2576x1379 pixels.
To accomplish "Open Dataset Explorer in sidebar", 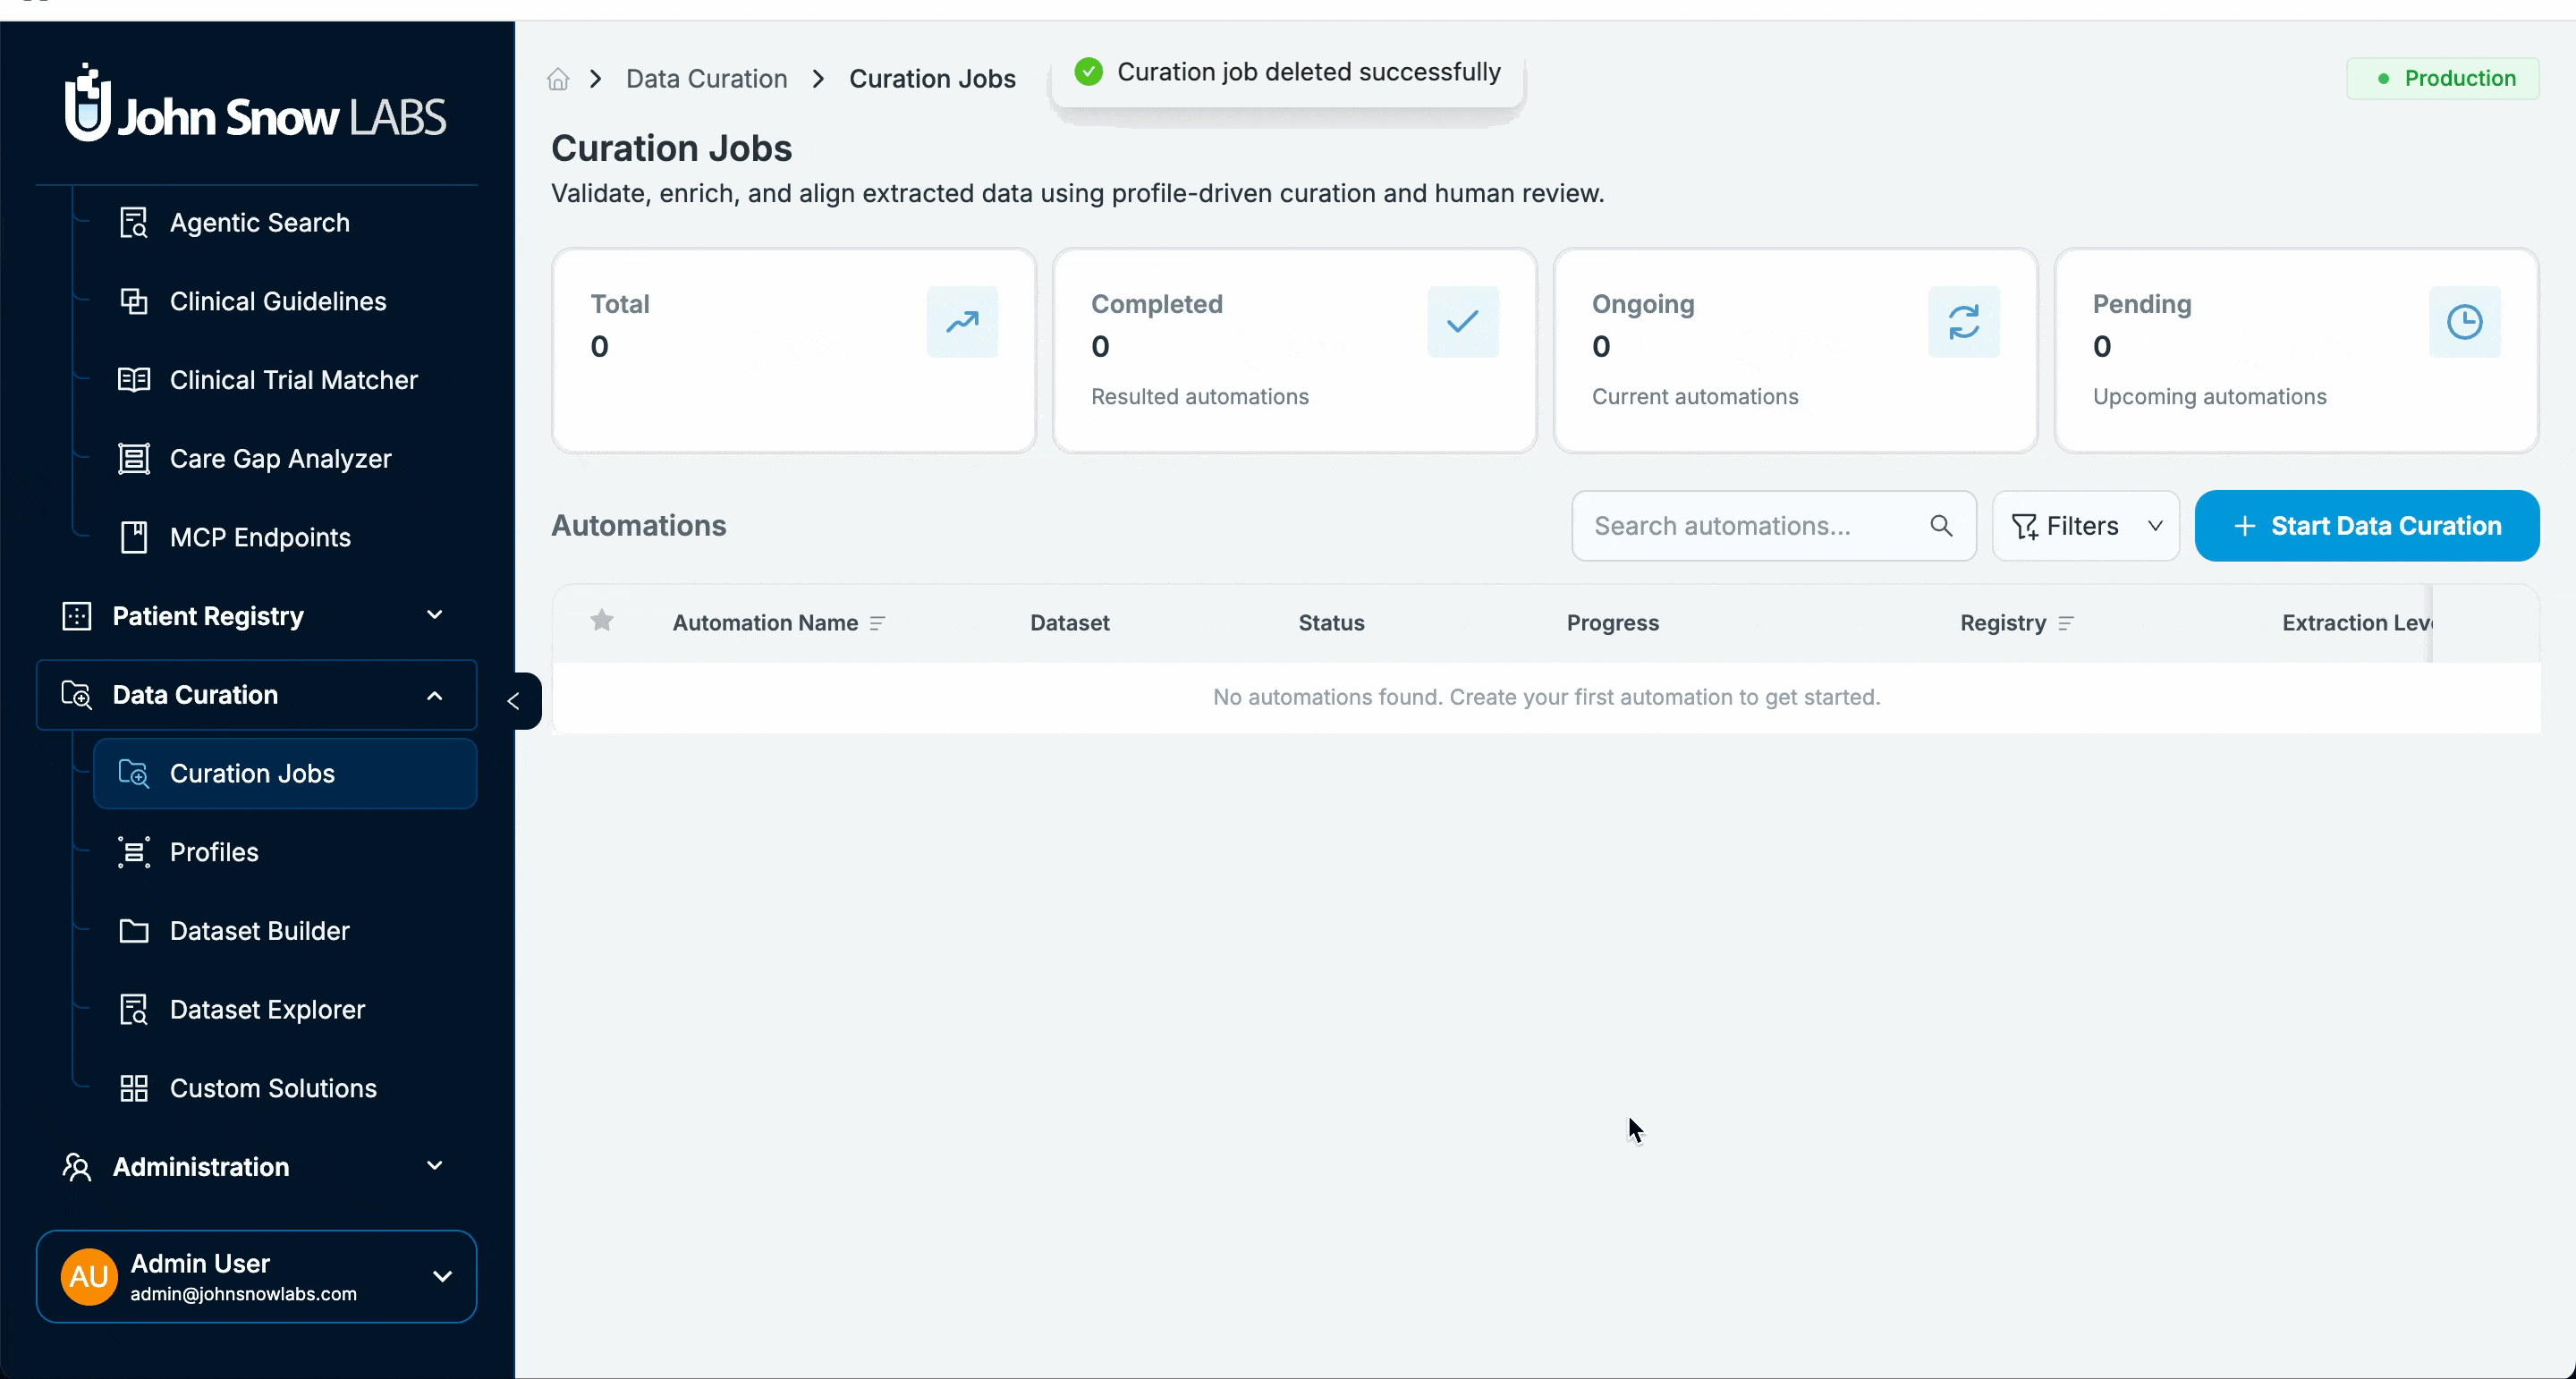I will (x=267, y=1009).
